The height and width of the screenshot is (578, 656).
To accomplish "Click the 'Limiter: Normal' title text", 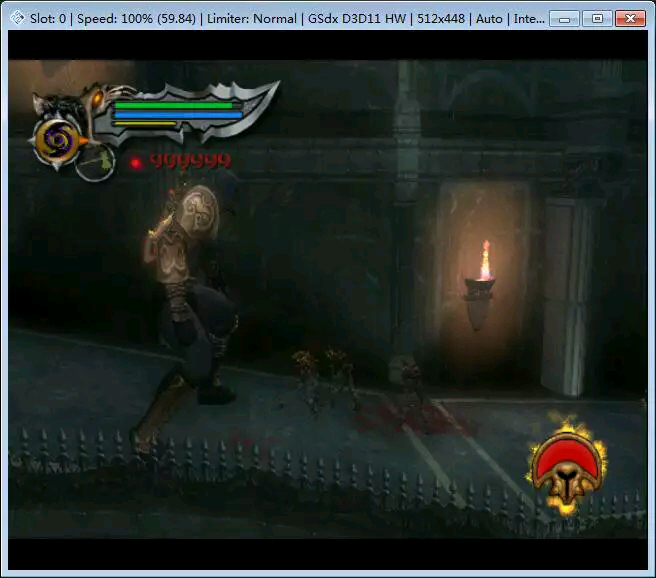I will pyautogui.click(x=252, y=19).
